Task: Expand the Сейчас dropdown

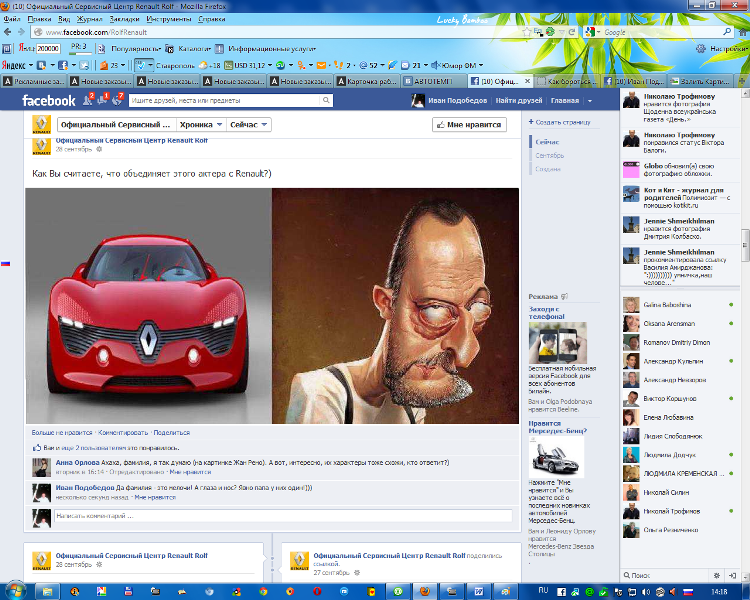Action: (249, 124)
